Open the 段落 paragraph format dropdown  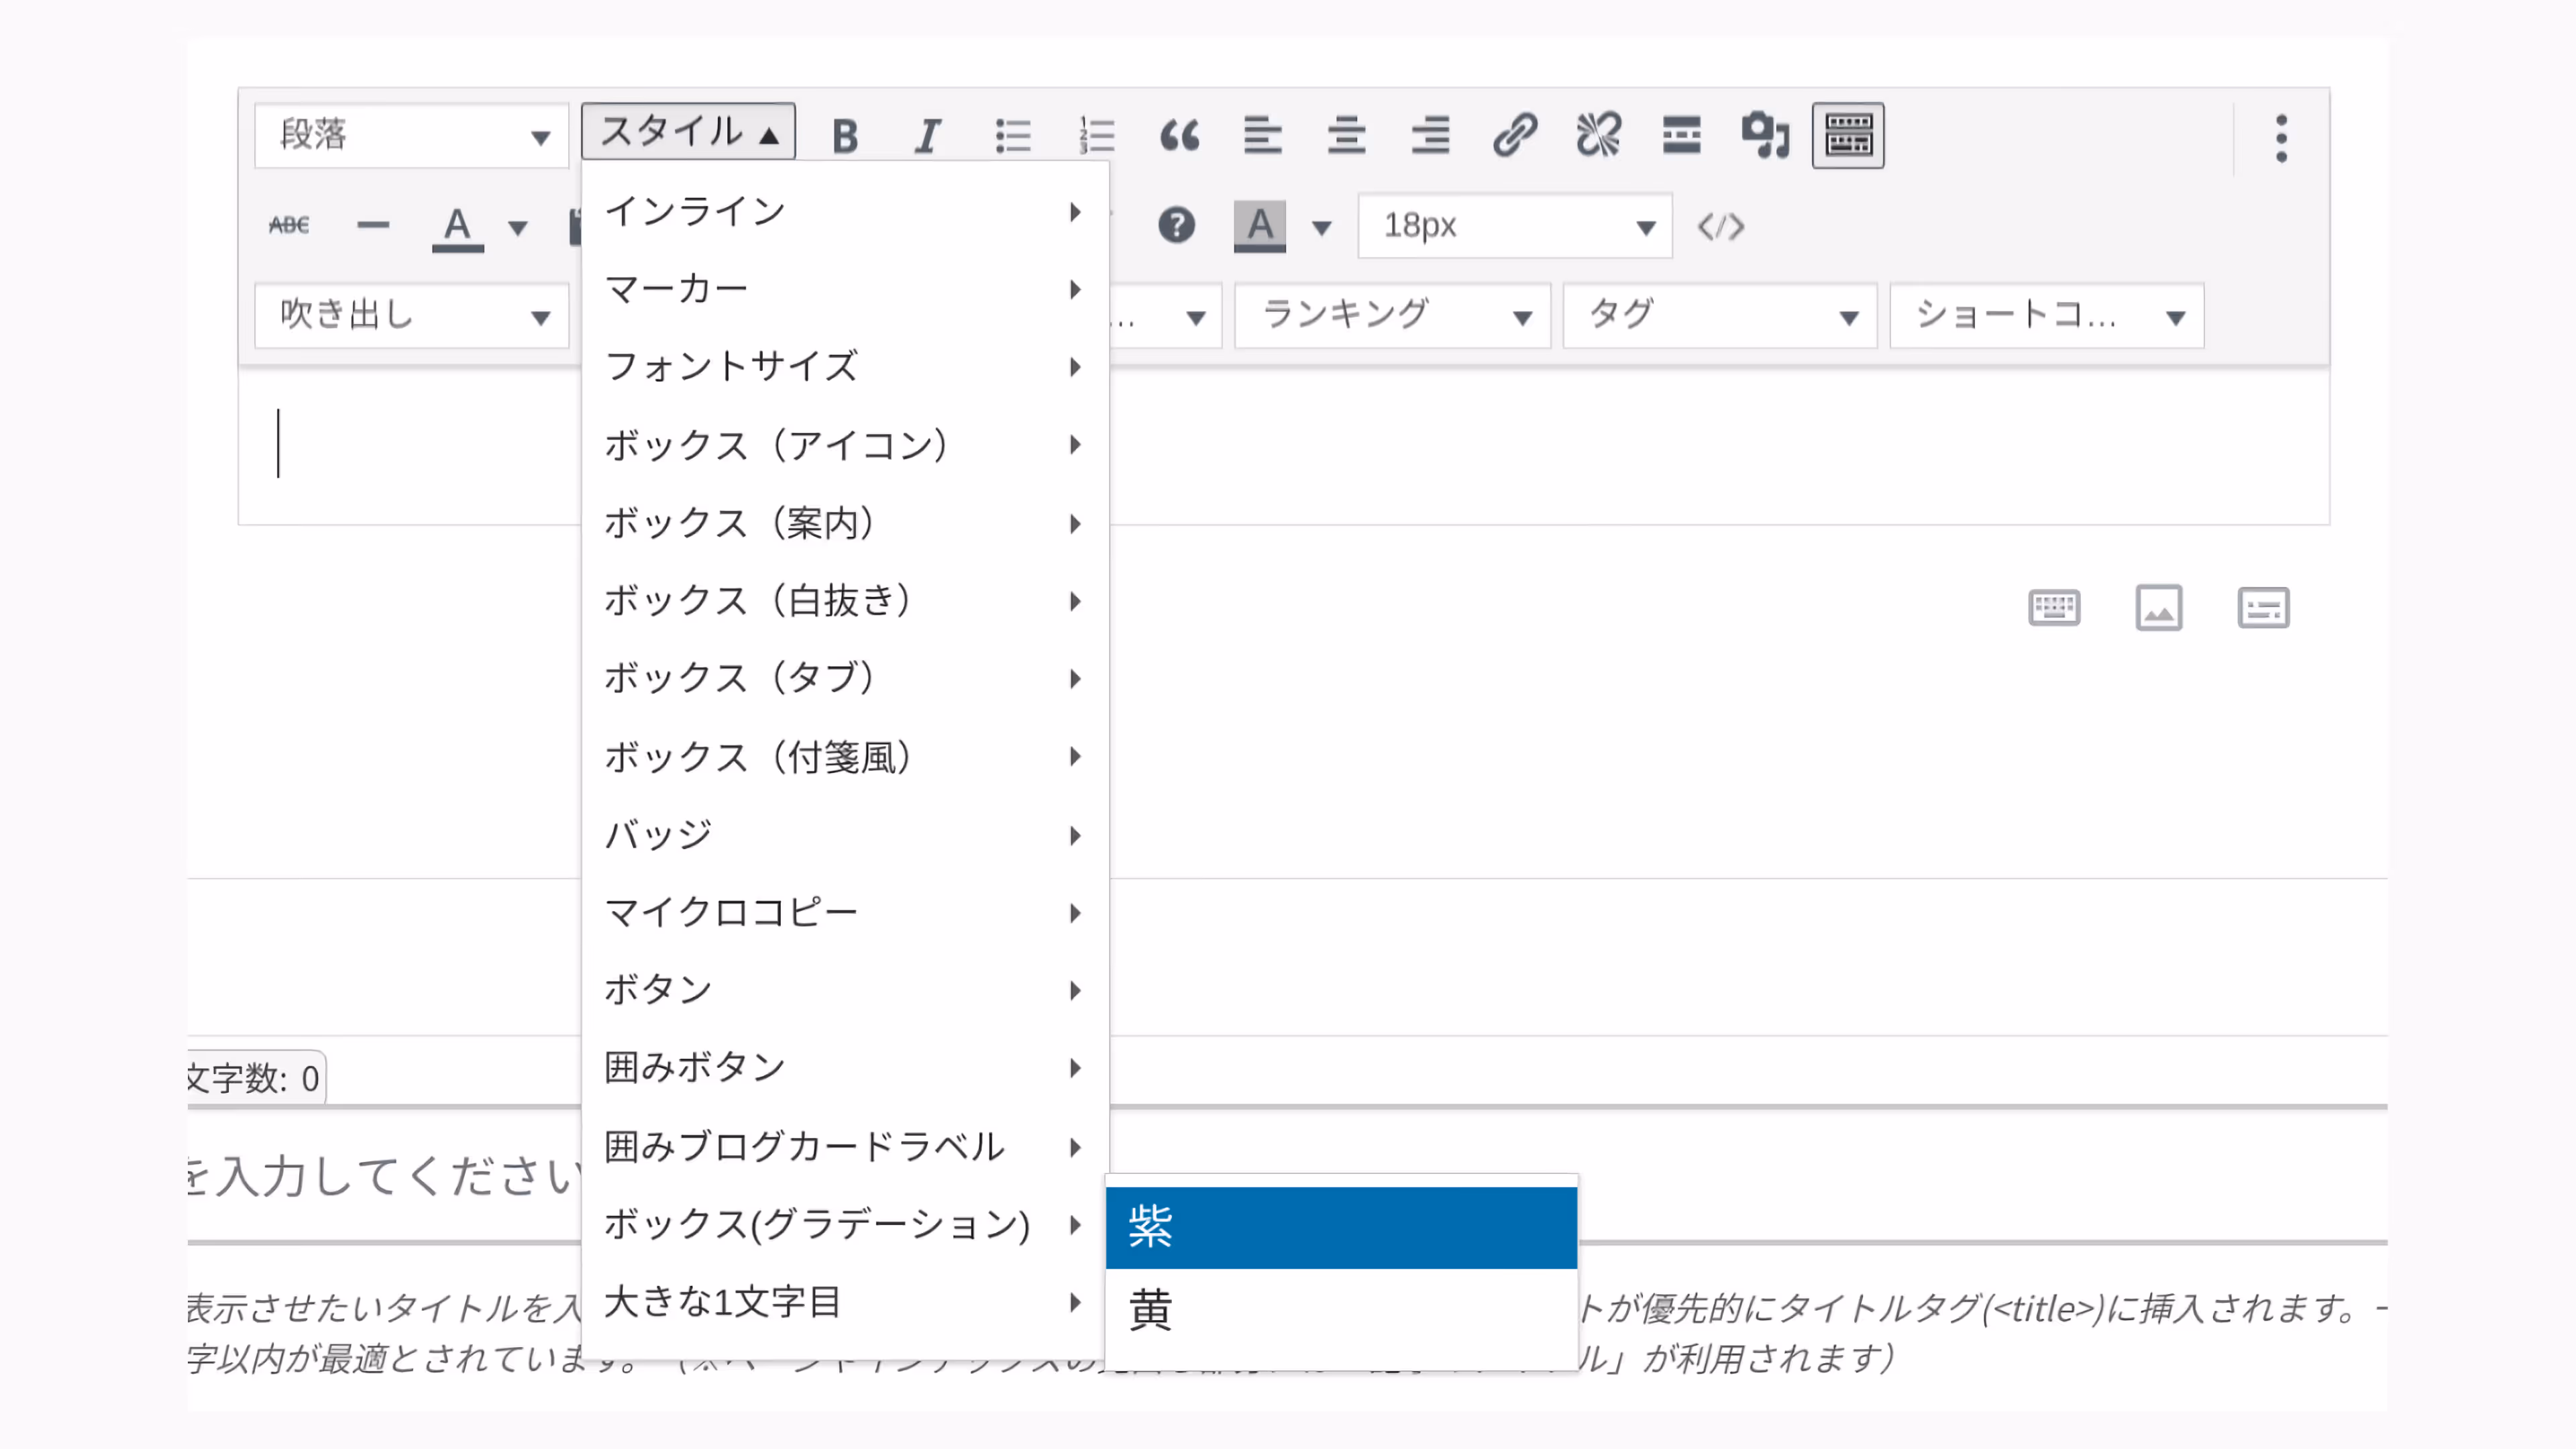click(411, 135)
